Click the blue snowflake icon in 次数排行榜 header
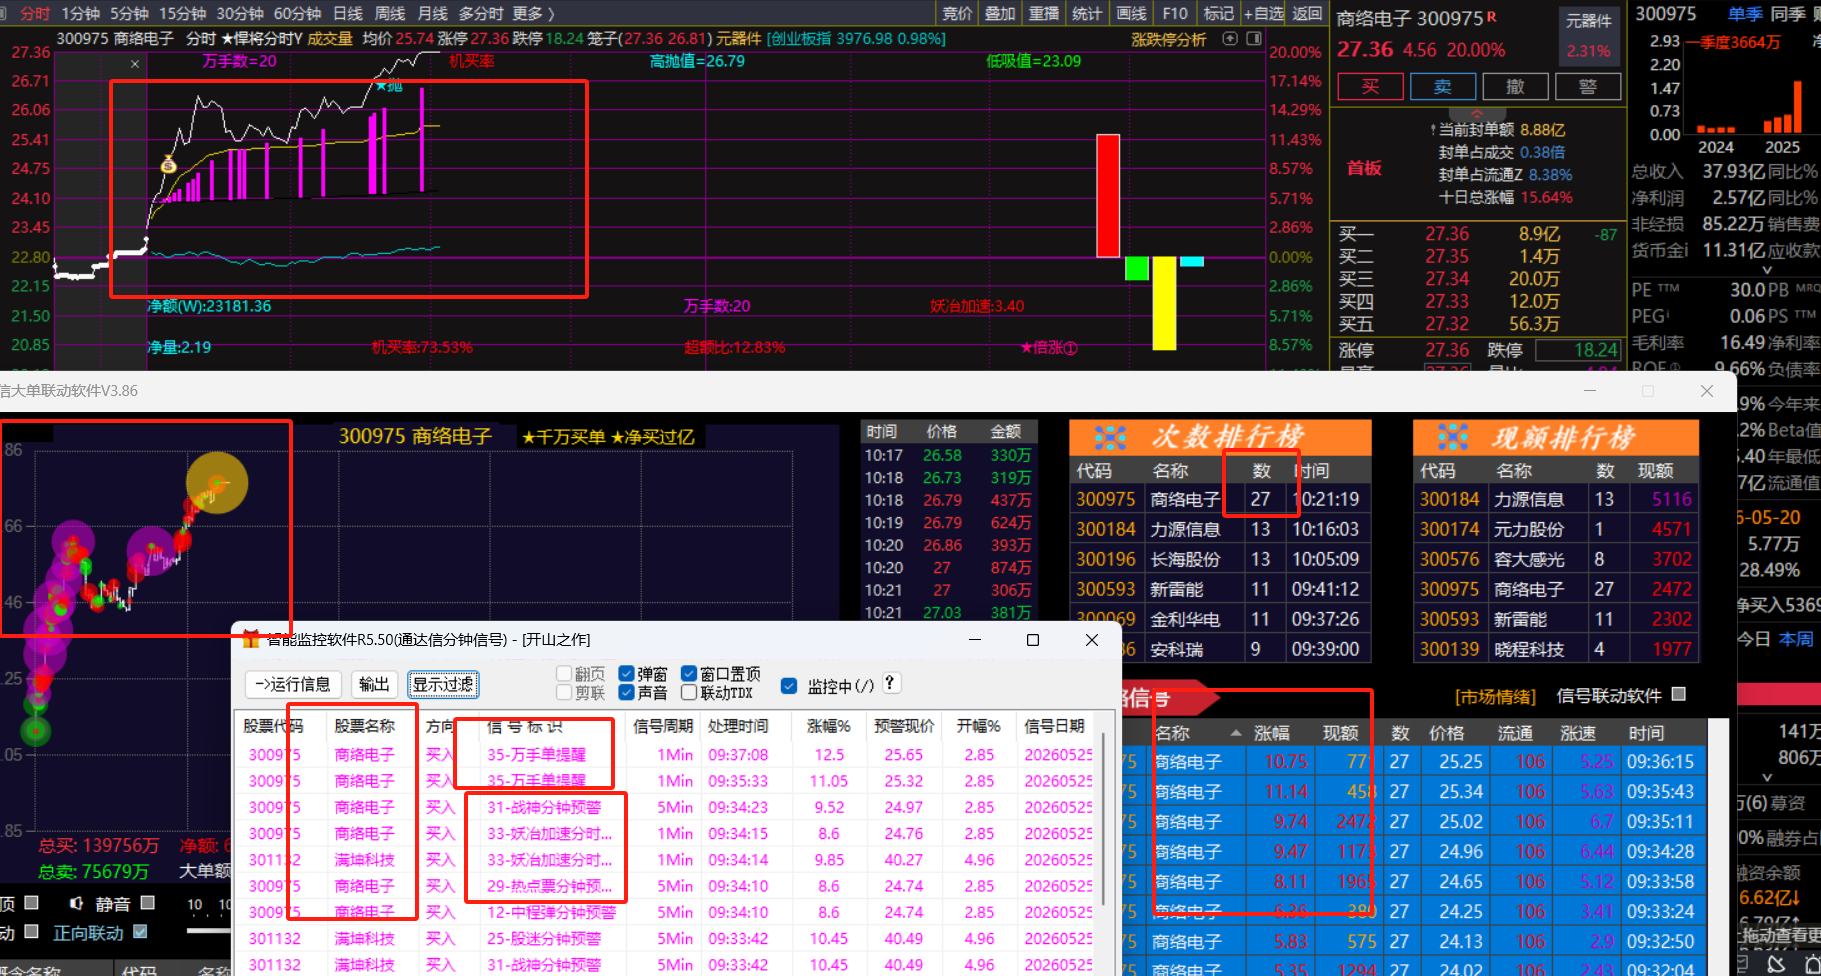 pyautogui.click(x=1110, y=437)
